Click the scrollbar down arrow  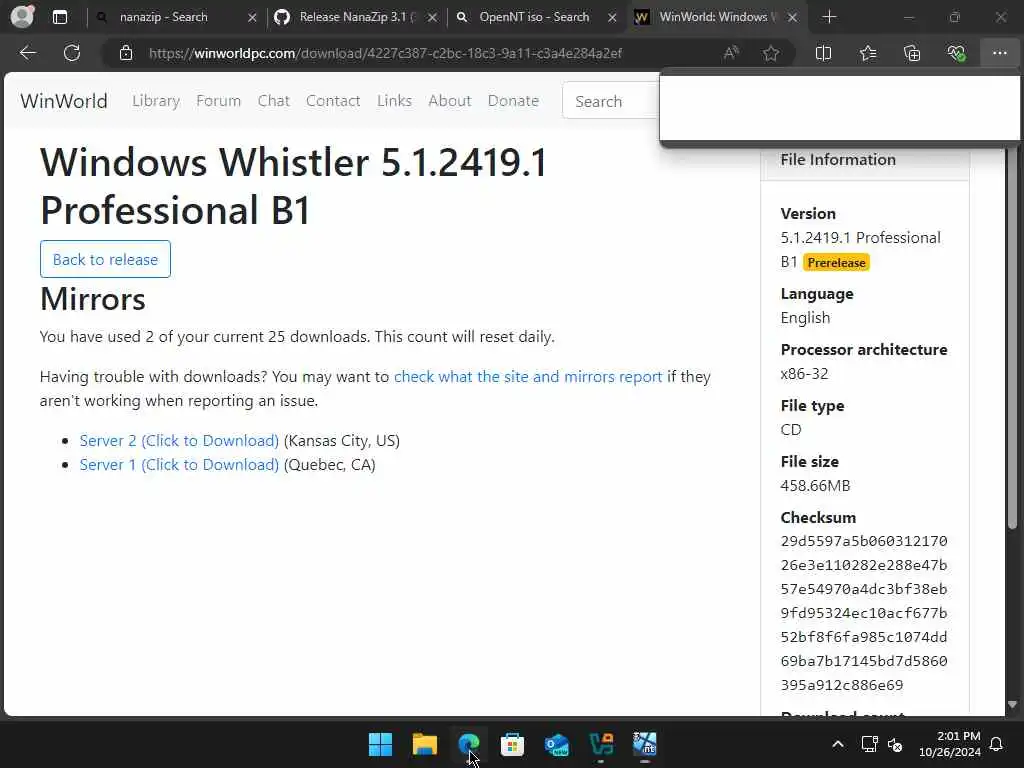(x=1012, y=705)
